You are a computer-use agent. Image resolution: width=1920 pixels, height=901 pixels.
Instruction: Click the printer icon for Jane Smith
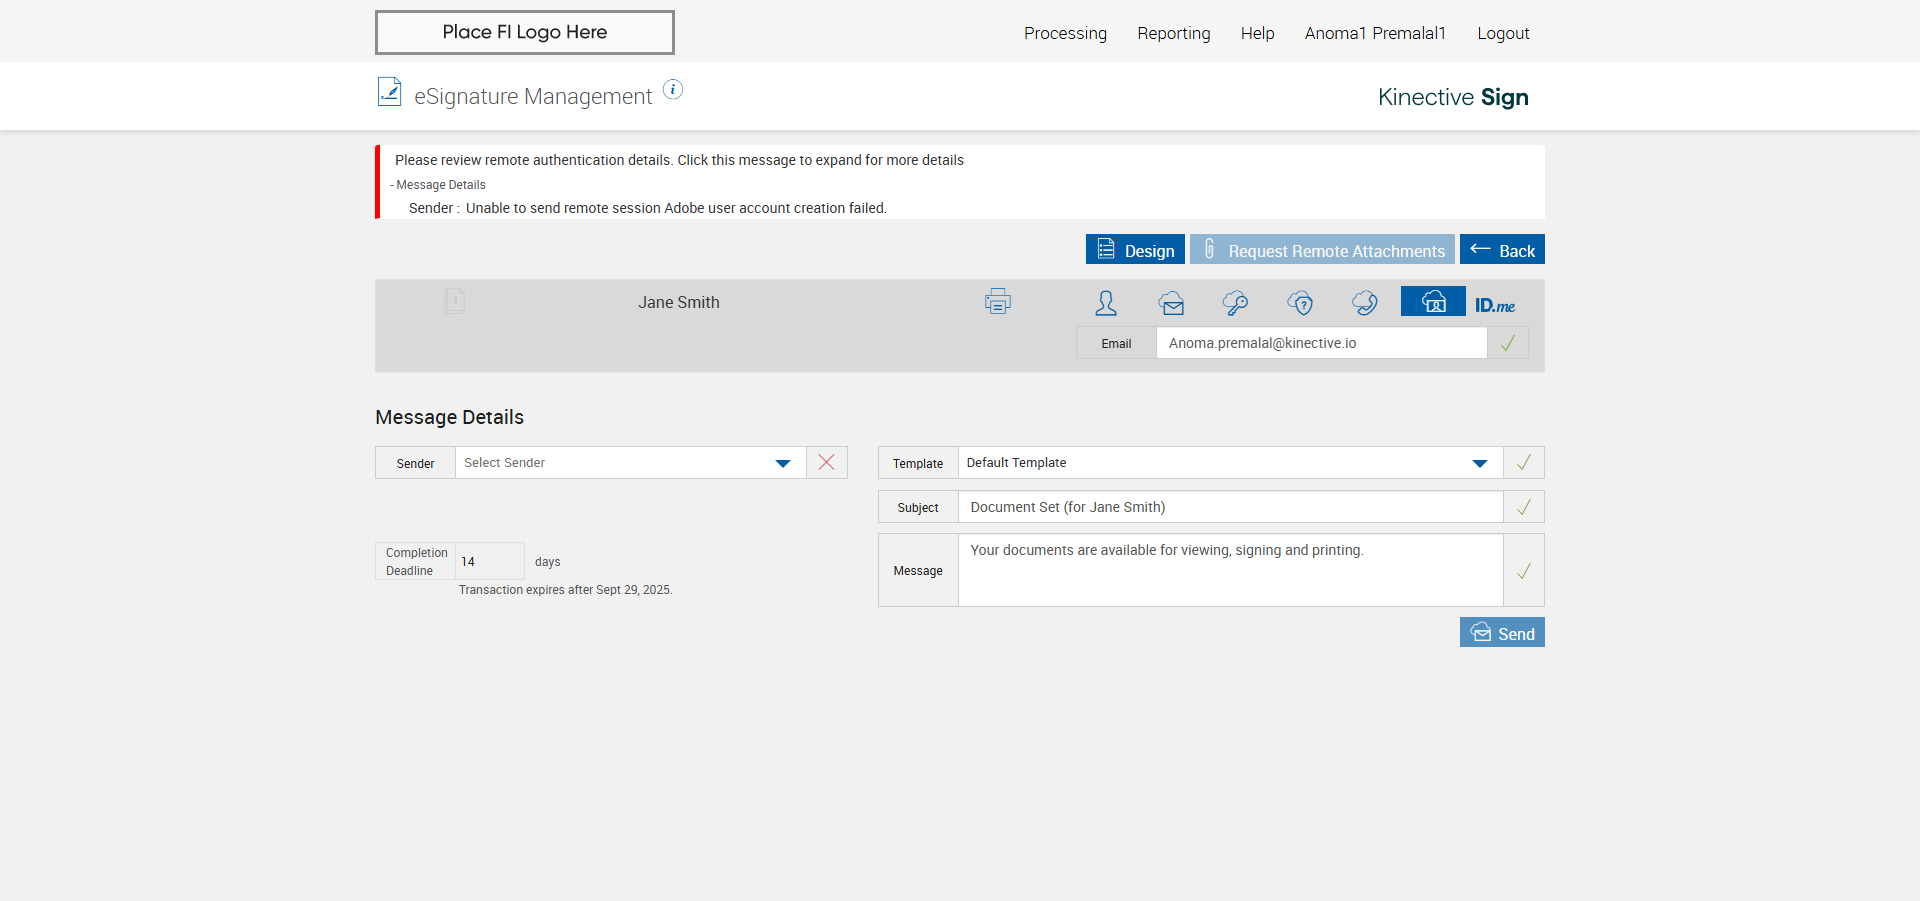tap(997, 301)
